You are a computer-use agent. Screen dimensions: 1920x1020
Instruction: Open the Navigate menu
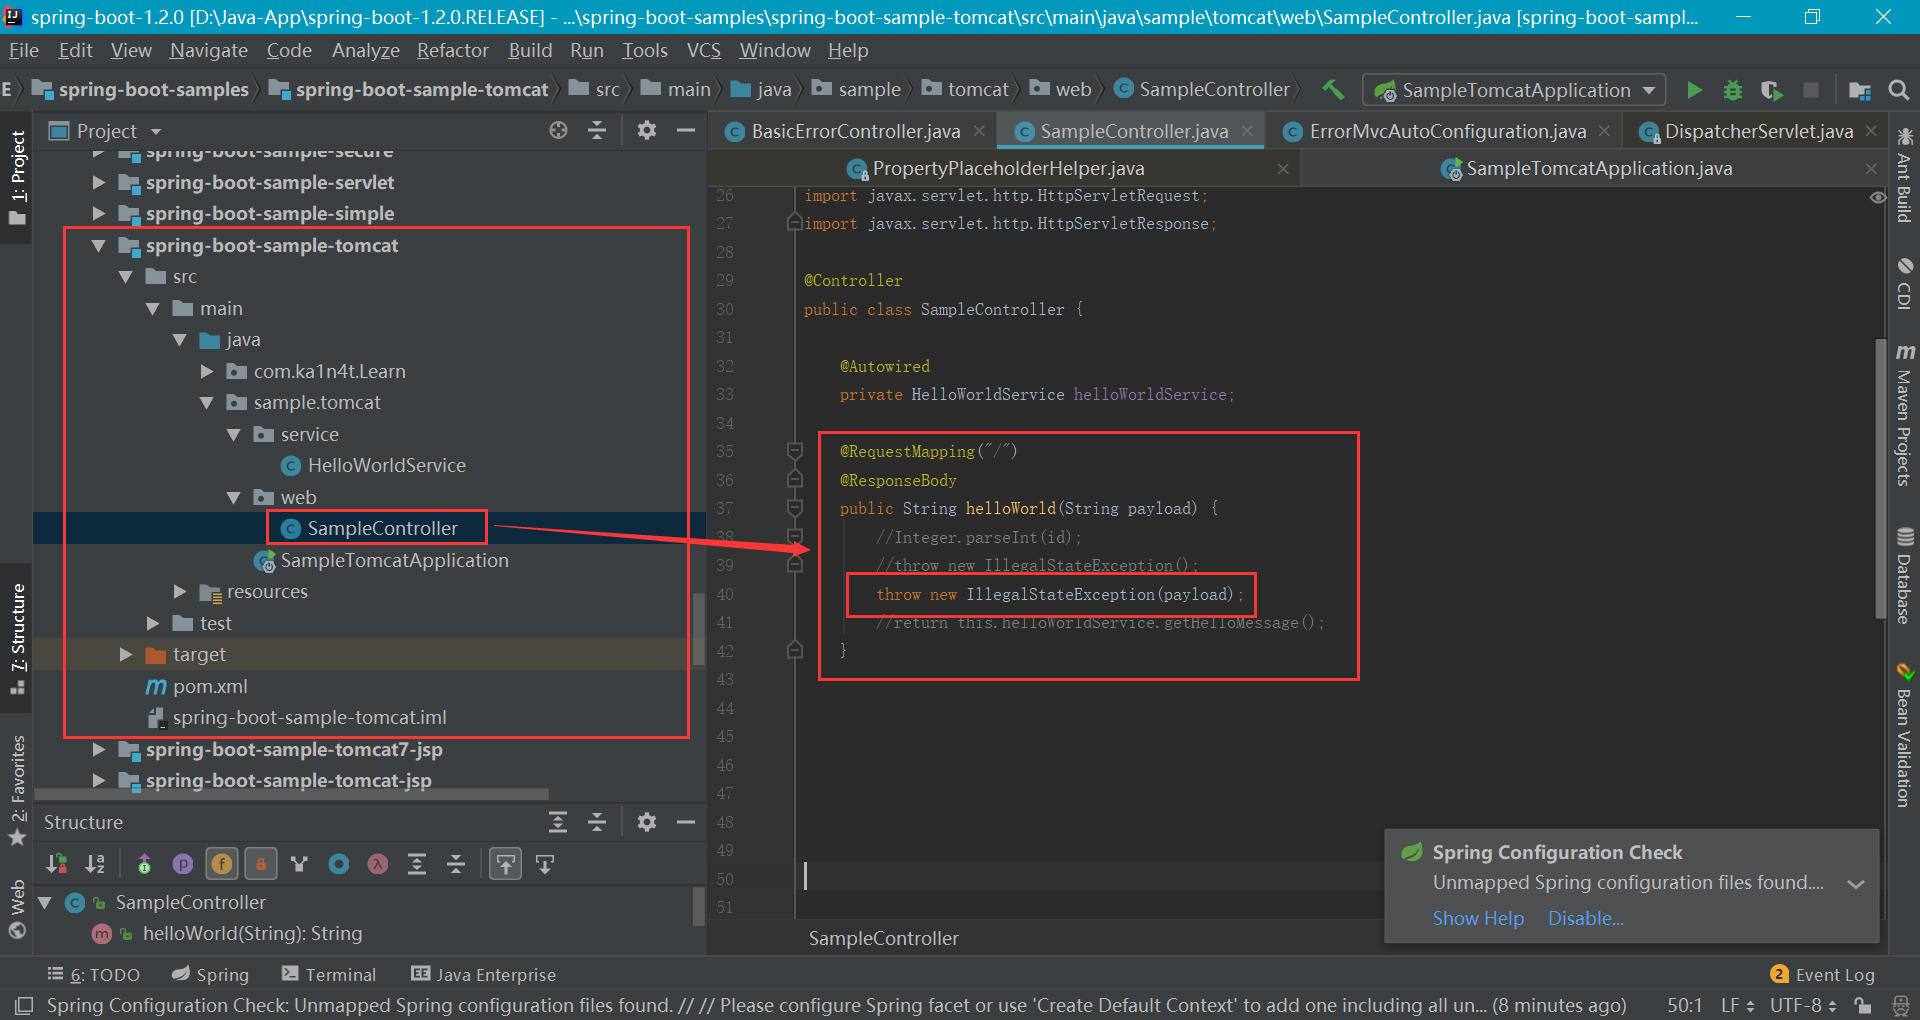208,50
